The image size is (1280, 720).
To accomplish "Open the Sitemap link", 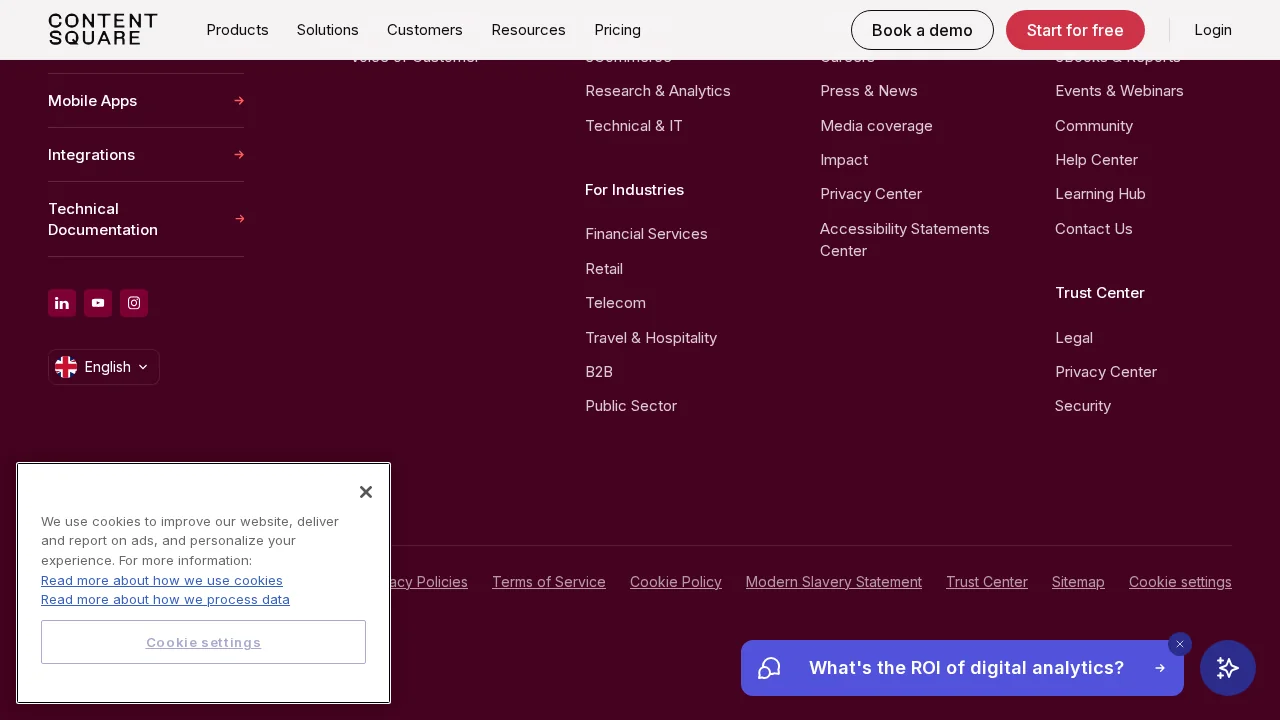I will (1078, 581).
